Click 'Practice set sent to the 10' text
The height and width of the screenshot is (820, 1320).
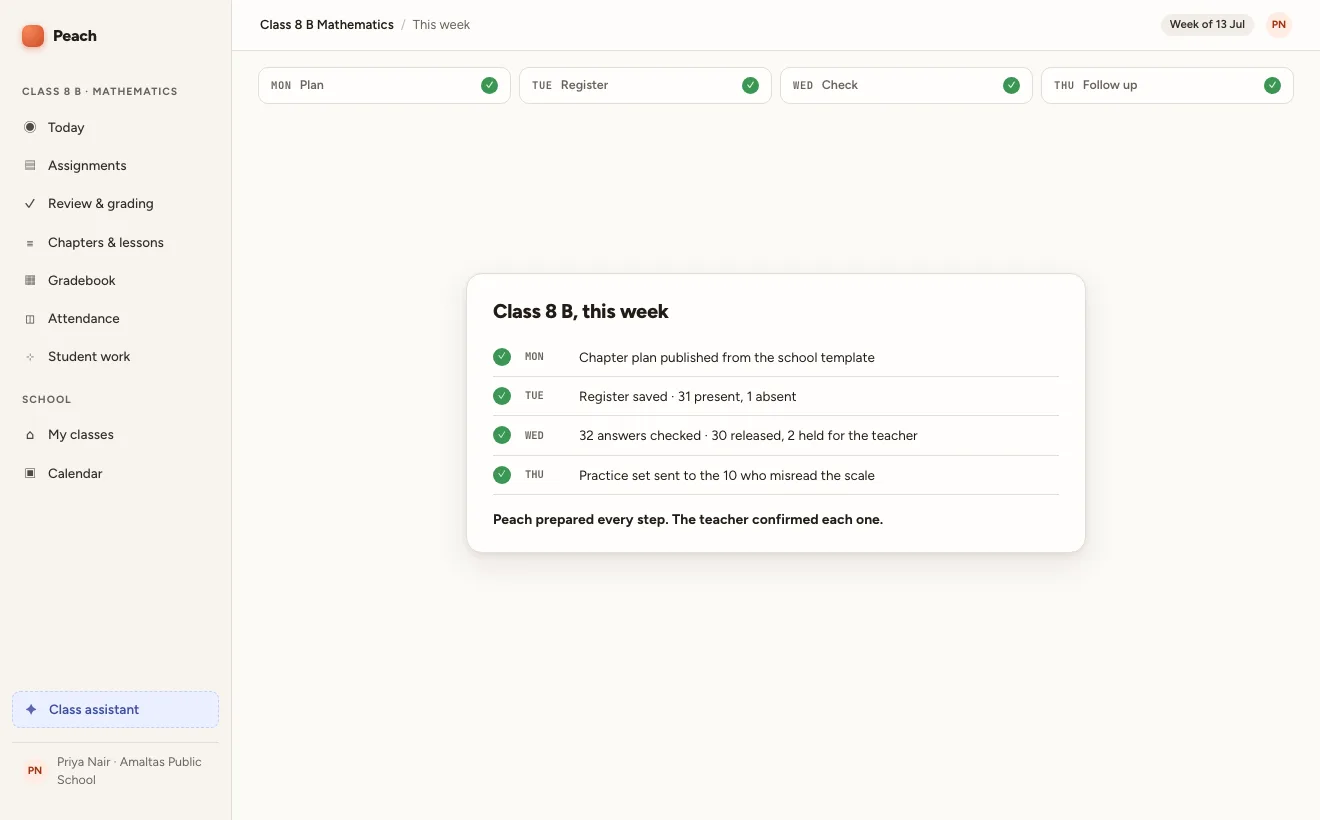click(727, 475)
